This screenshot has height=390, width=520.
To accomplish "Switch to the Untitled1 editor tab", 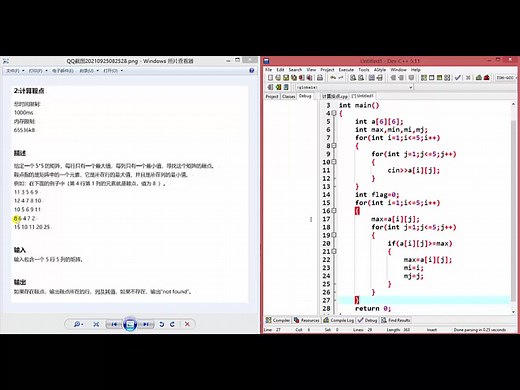I will coord(362,96).
